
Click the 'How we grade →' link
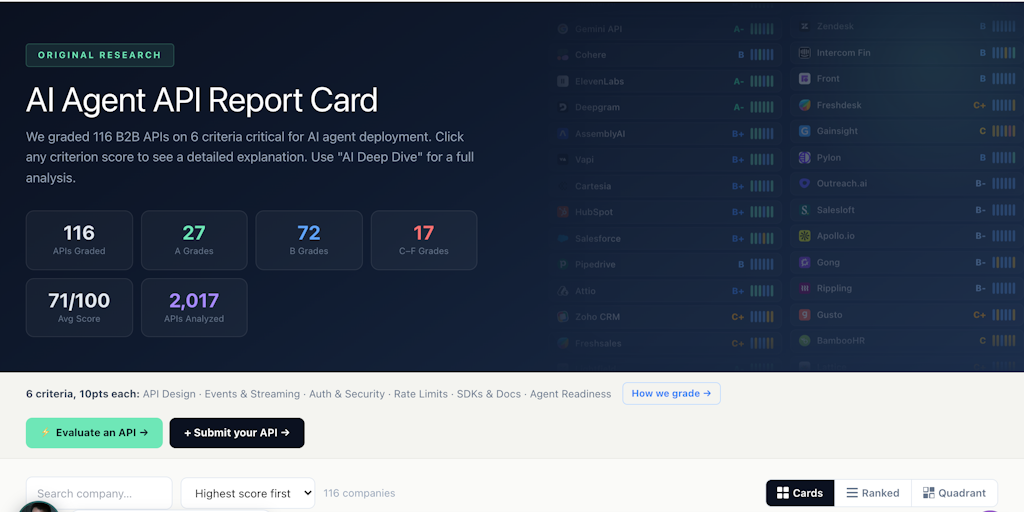pos(671,393)
